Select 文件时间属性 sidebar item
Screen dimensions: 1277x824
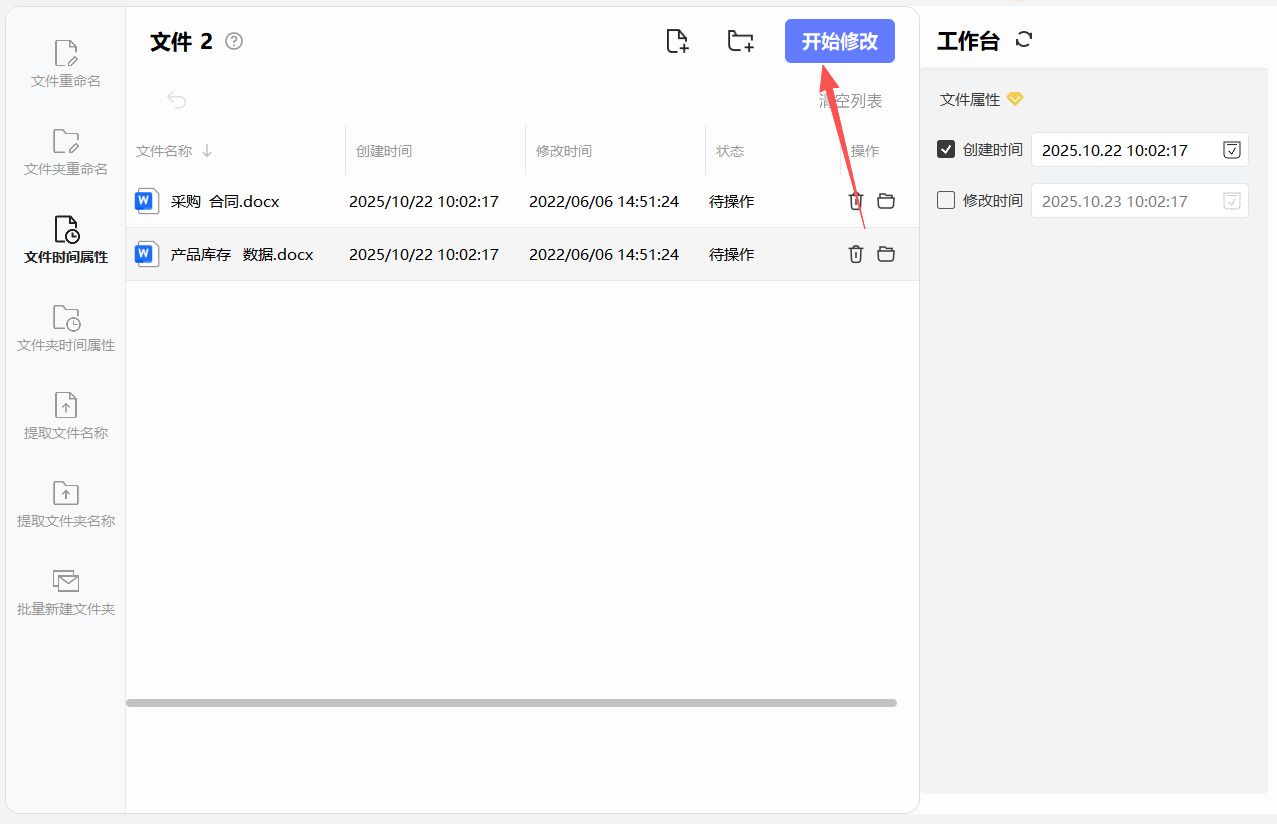tap(66, 240)
